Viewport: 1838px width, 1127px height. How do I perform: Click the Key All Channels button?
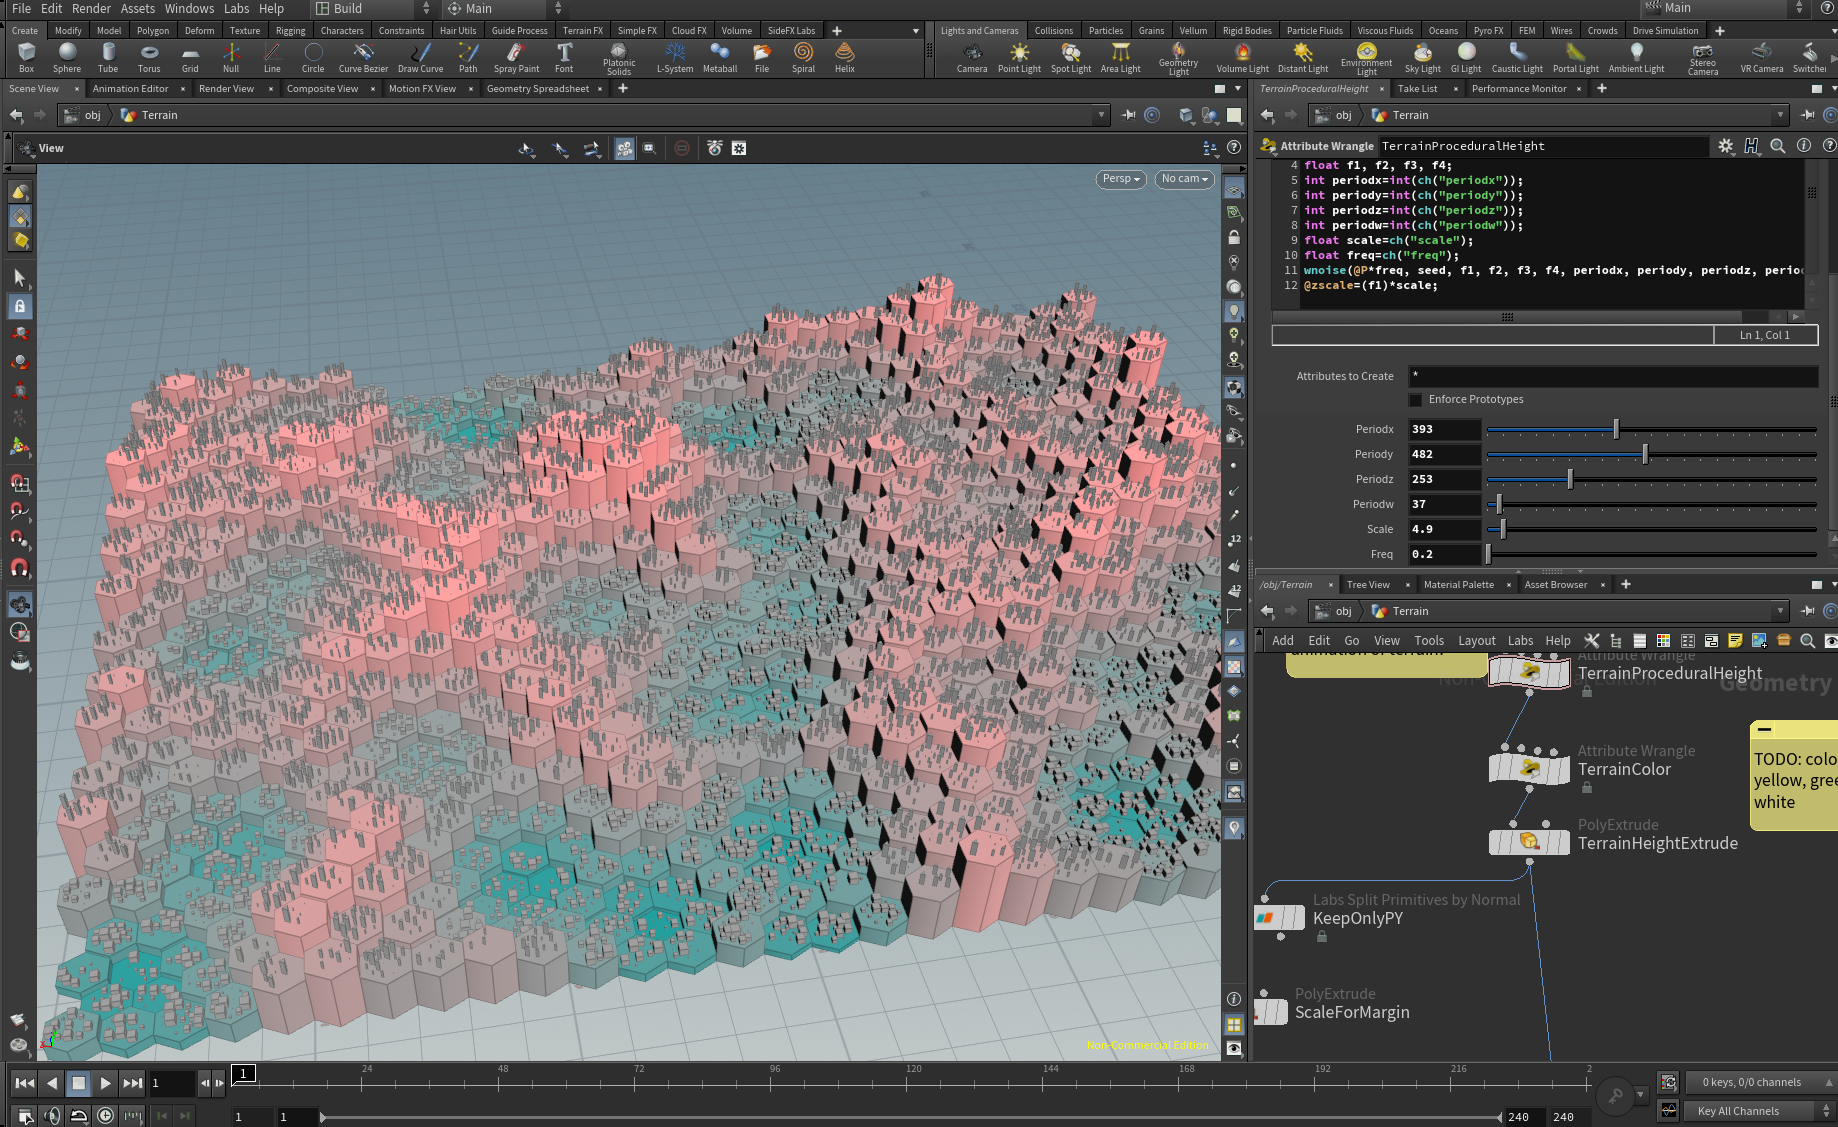(1738, 1111)
